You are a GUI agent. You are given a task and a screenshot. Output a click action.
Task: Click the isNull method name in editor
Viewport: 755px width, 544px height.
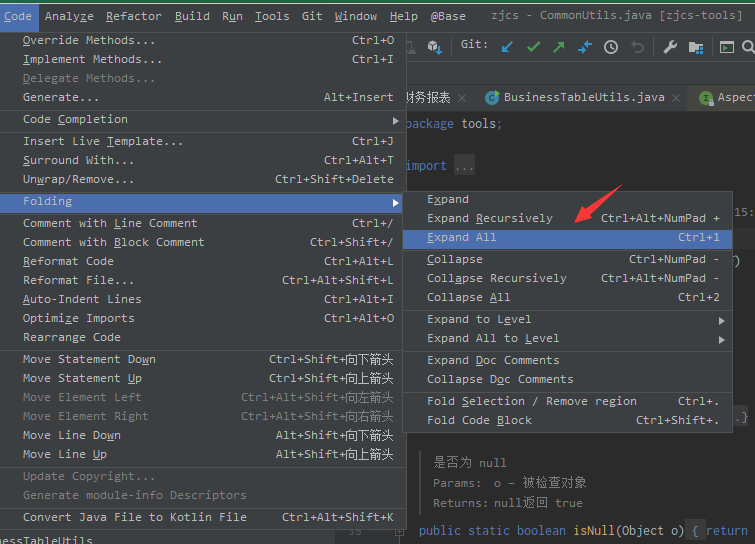click(594, 531)
